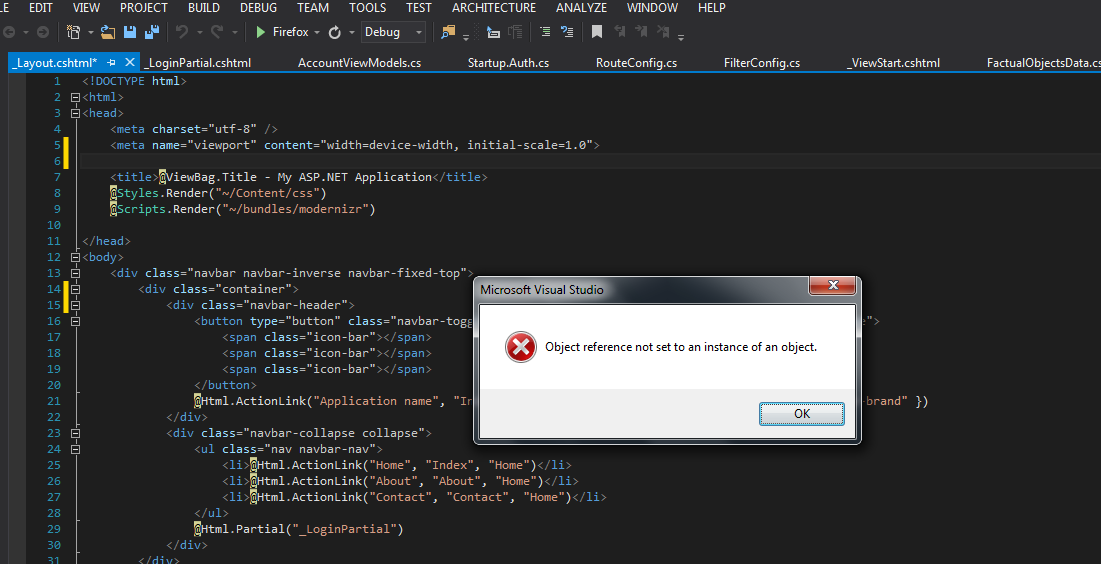Click the Refresh browser circular arrow icon
Image resolution: width=1101 pixels, height=564 pixels.
tap(334, 32)
